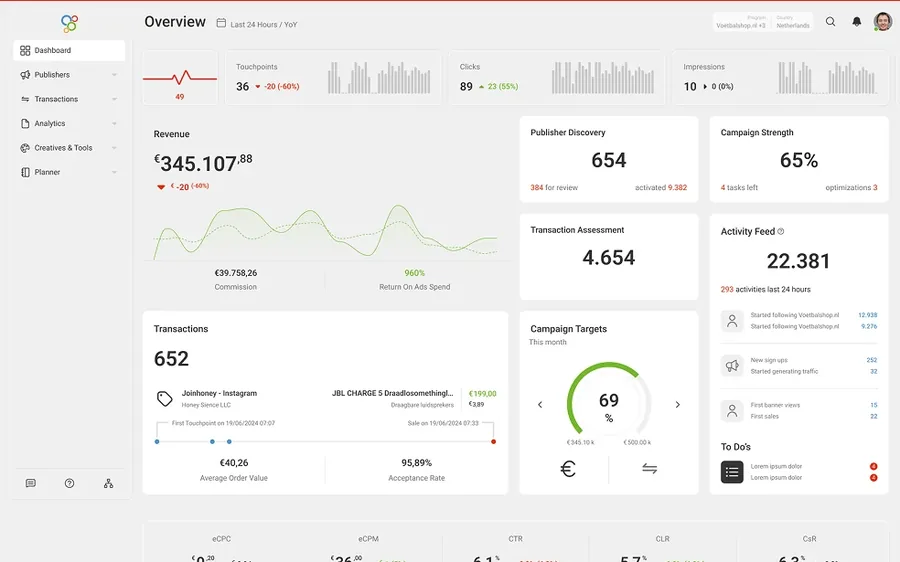Click the New sign ups count 252
Screen dimensions: 900x562
[x=872, y=360]
